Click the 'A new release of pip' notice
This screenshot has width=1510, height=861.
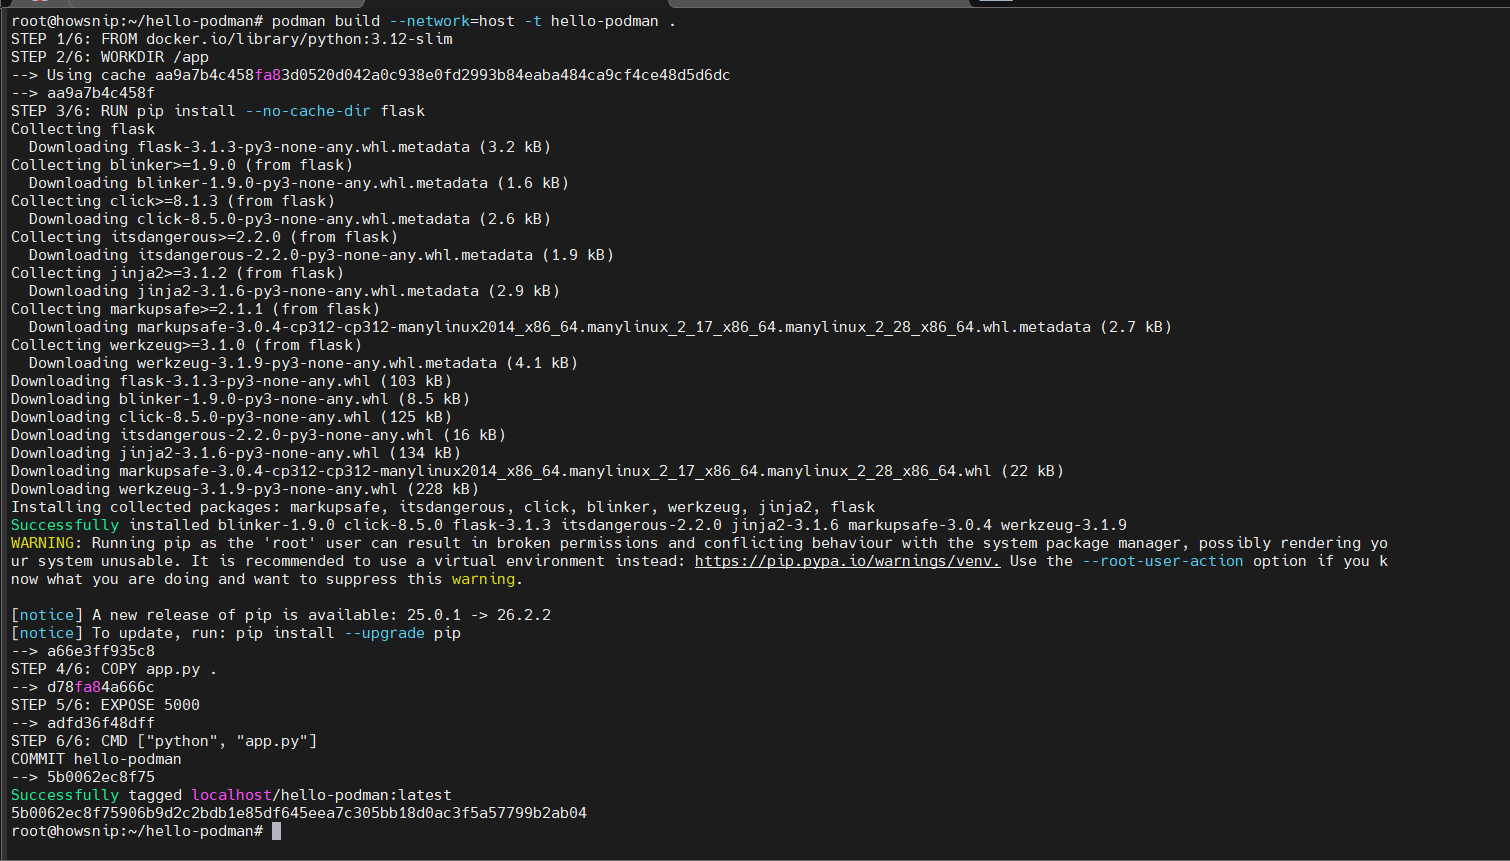[281, 615]
